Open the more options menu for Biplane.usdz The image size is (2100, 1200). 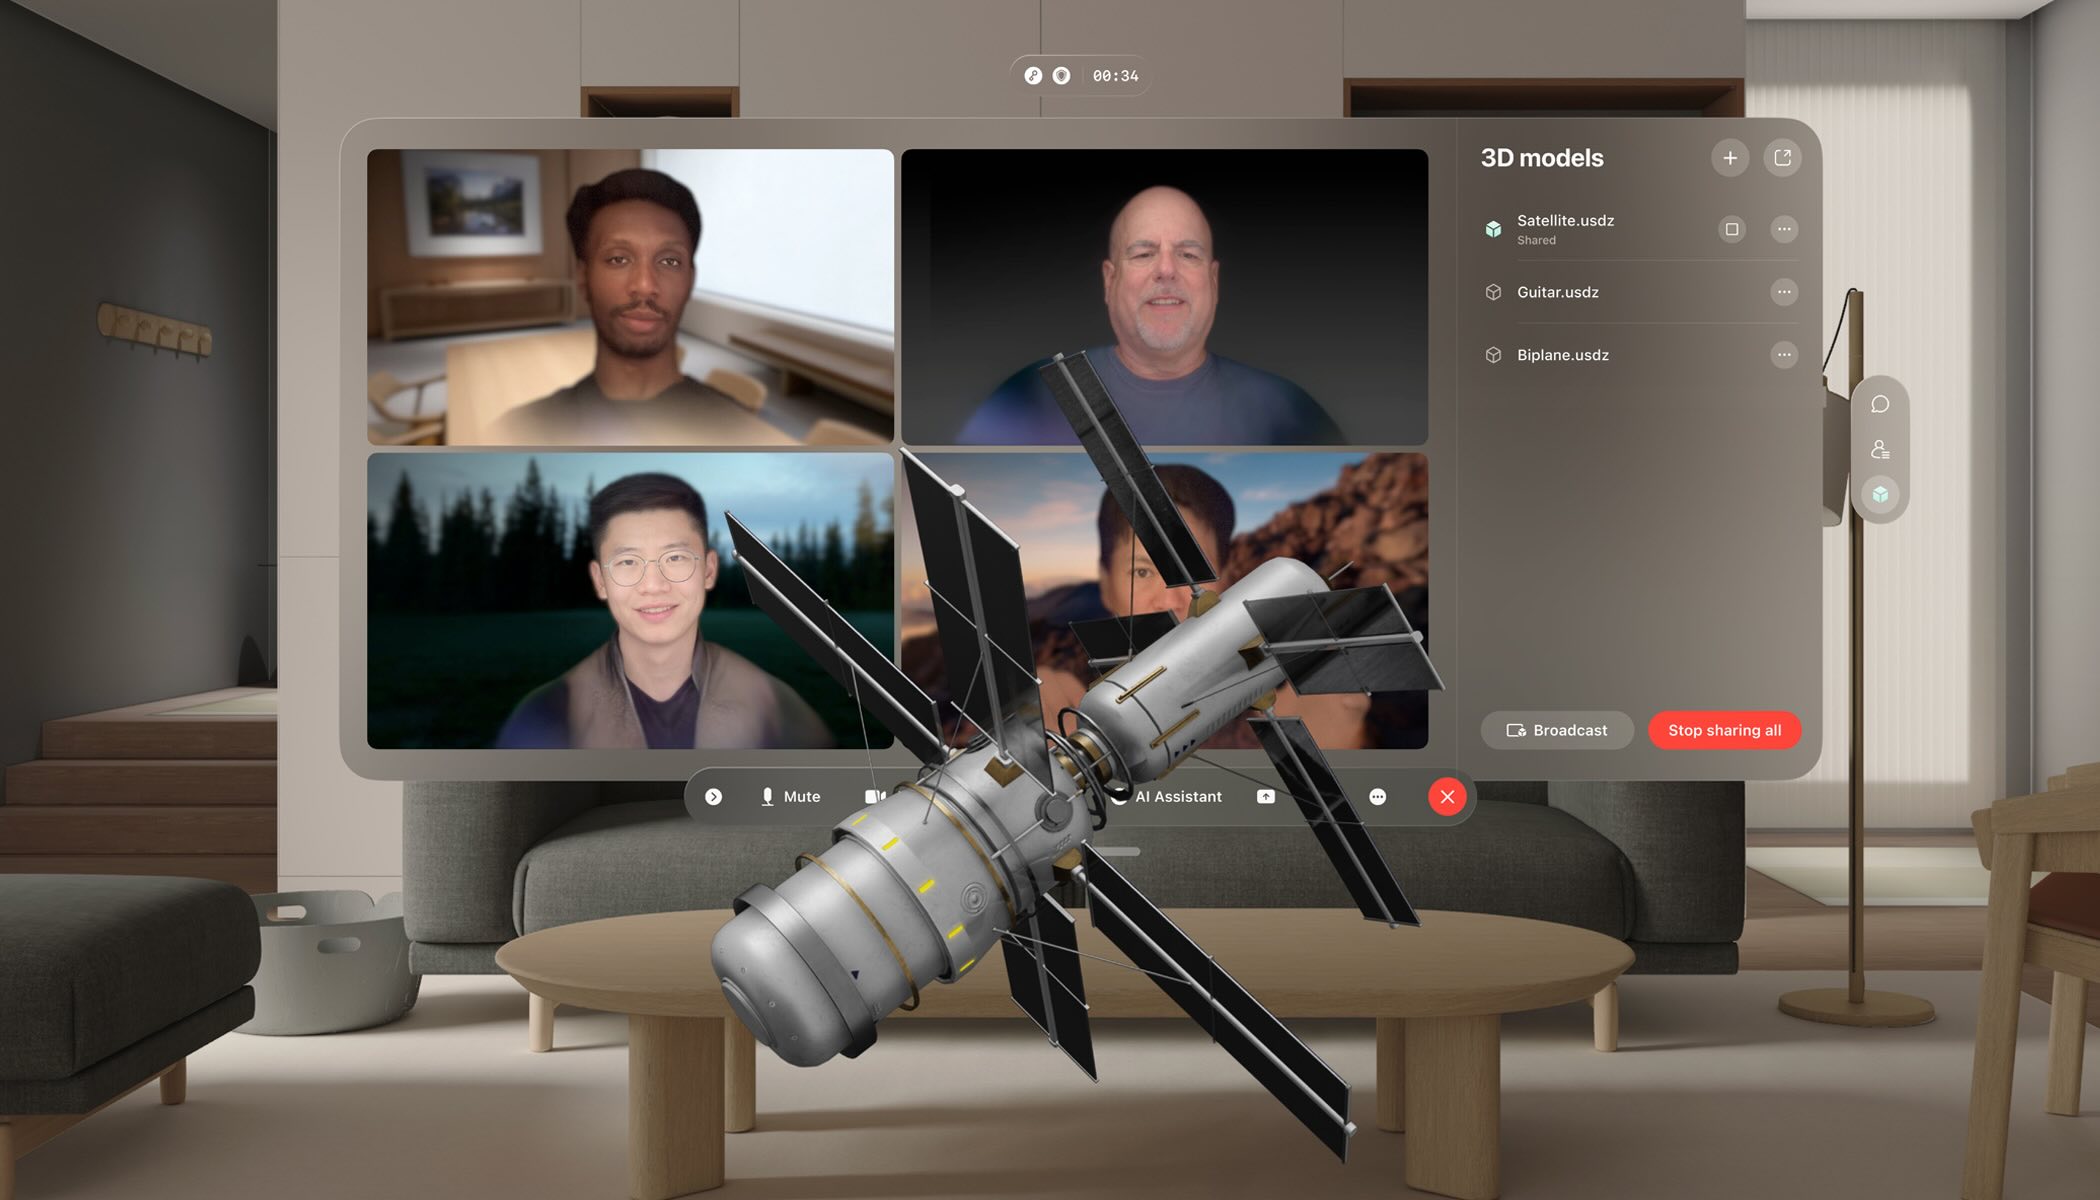[x=1784, y=354]
